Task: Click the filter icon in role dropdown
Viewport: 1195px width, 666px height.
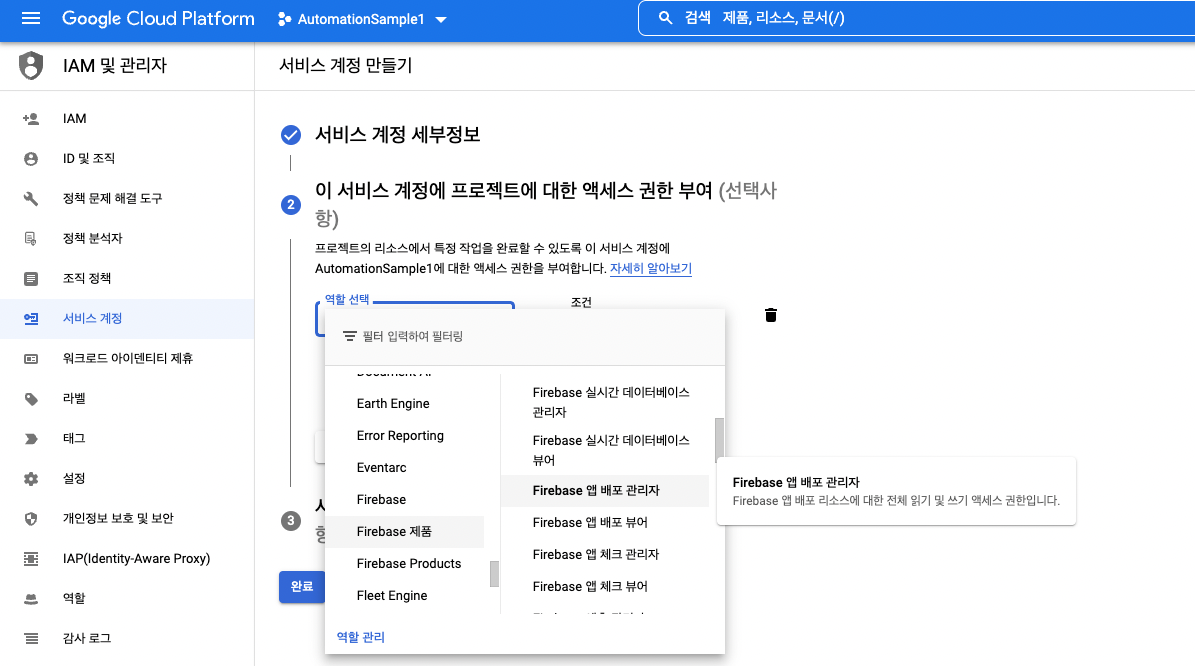Action: 349,336
